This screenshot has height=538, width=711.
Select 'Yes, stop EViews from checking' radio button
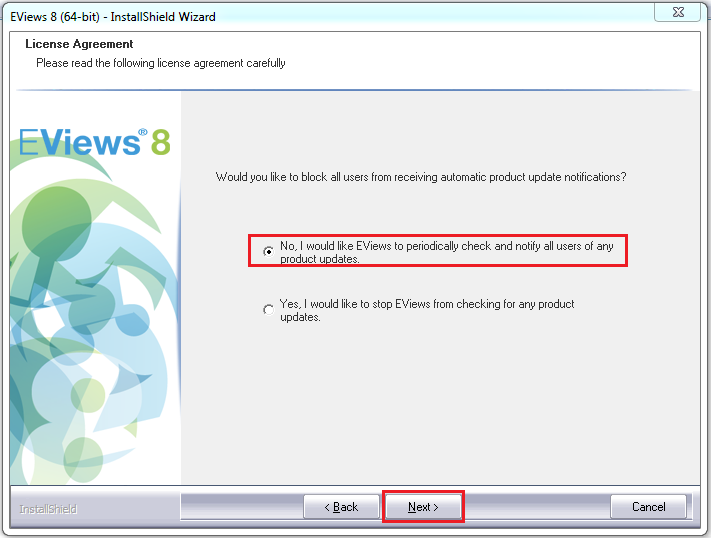click(x=268, y=310)
